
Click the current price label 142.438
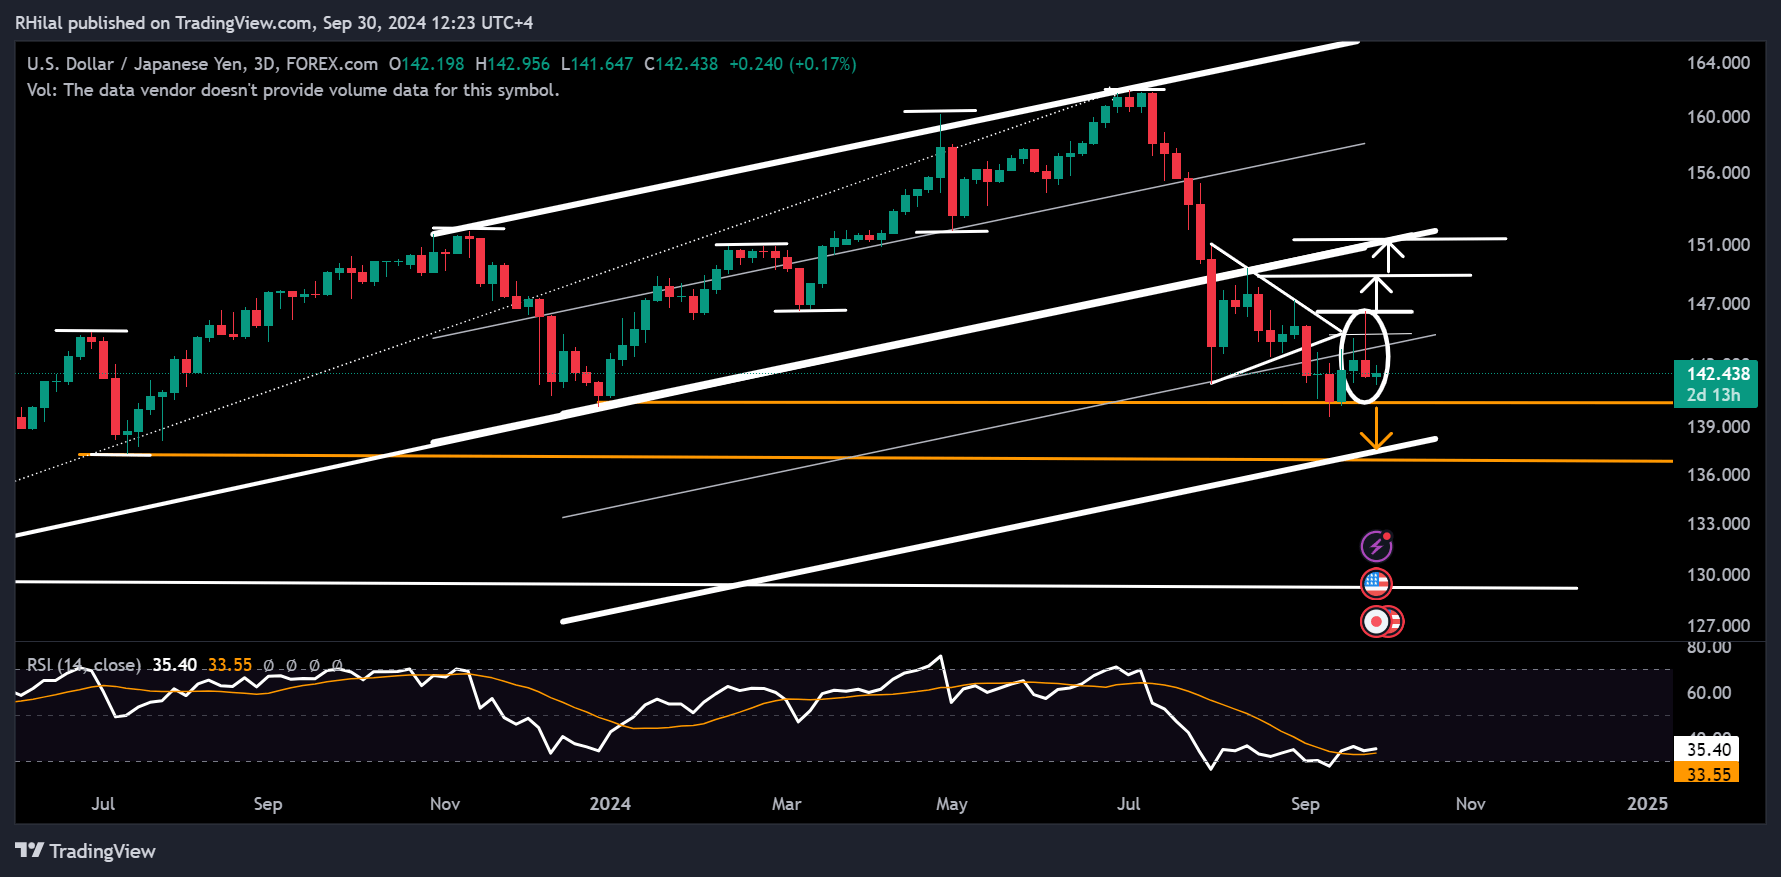[1718, 374]
